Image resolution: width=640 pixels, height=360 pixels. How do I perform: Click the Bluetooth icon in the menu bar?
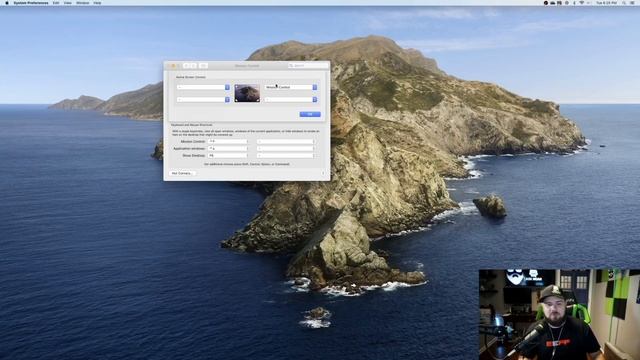click(574, 3)
